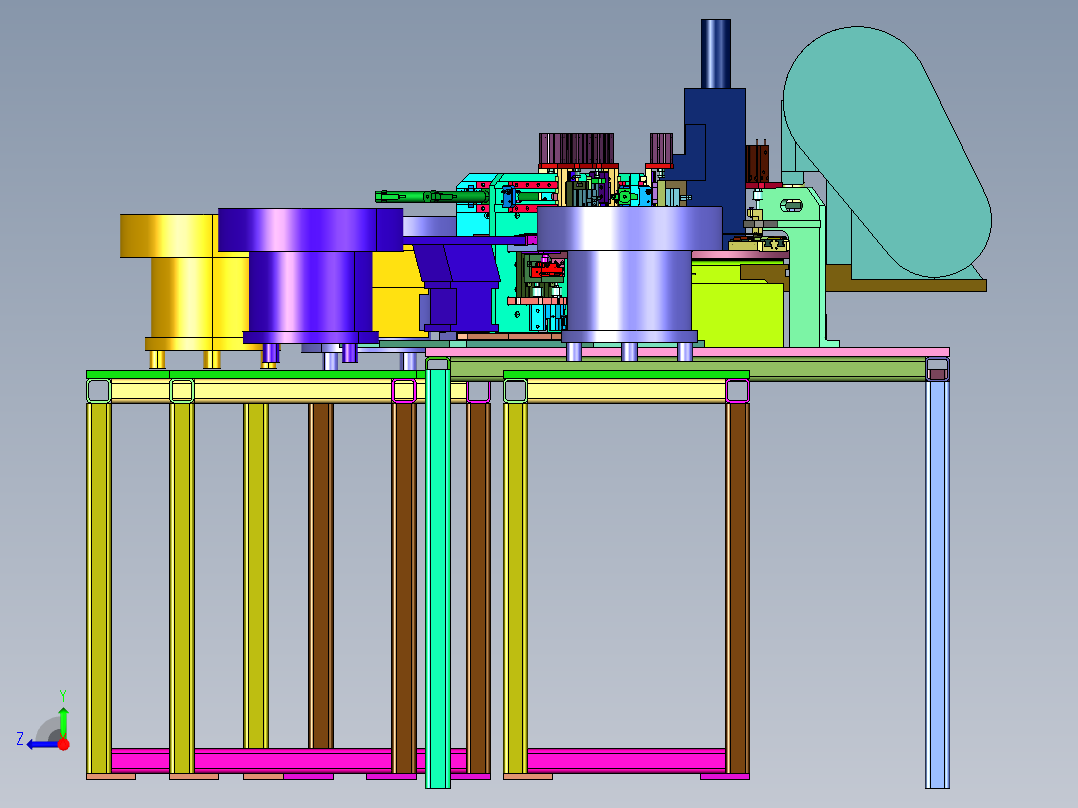The height and width of the screenshot is (808, 1078).
Task: Select the green horizontal pneumatic cylinder
Action: 432,197
